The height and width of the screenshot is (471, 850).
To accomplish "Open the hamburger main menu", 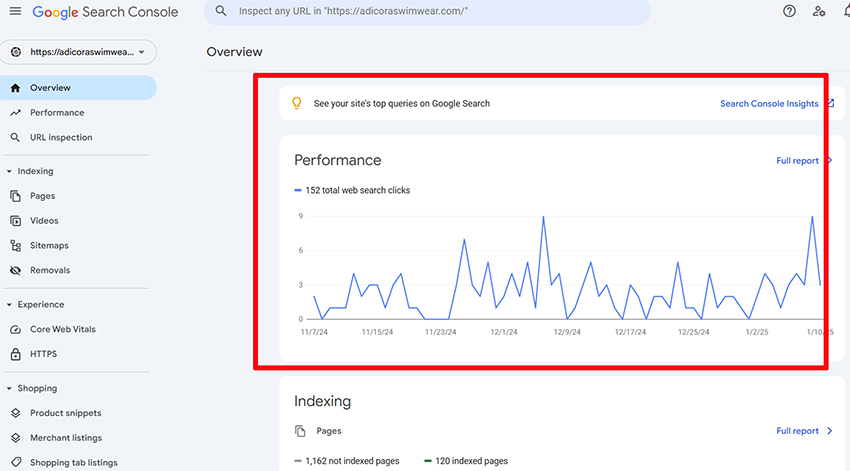I will (x=15, y=11).
